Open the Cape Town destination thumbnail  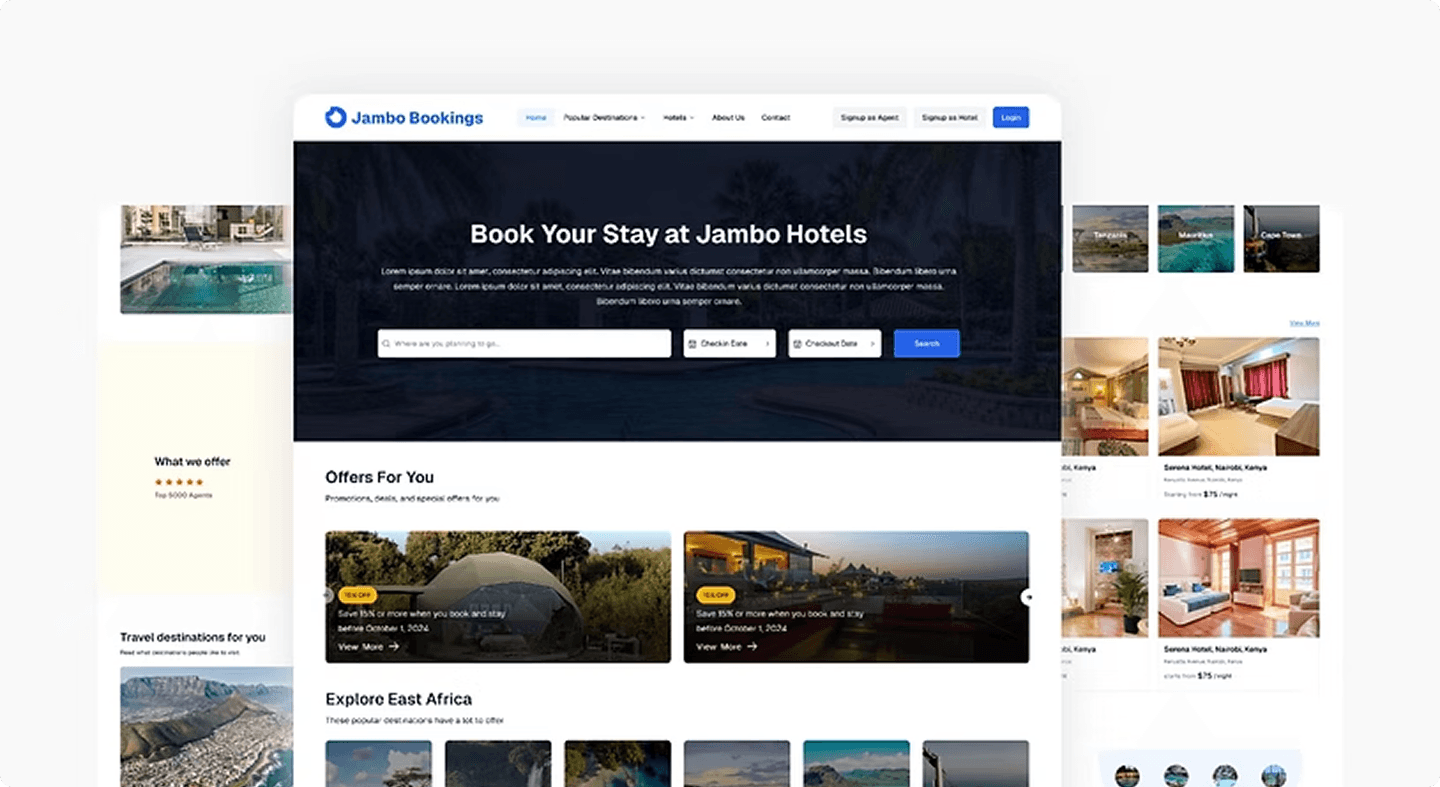pos(1282,238)
